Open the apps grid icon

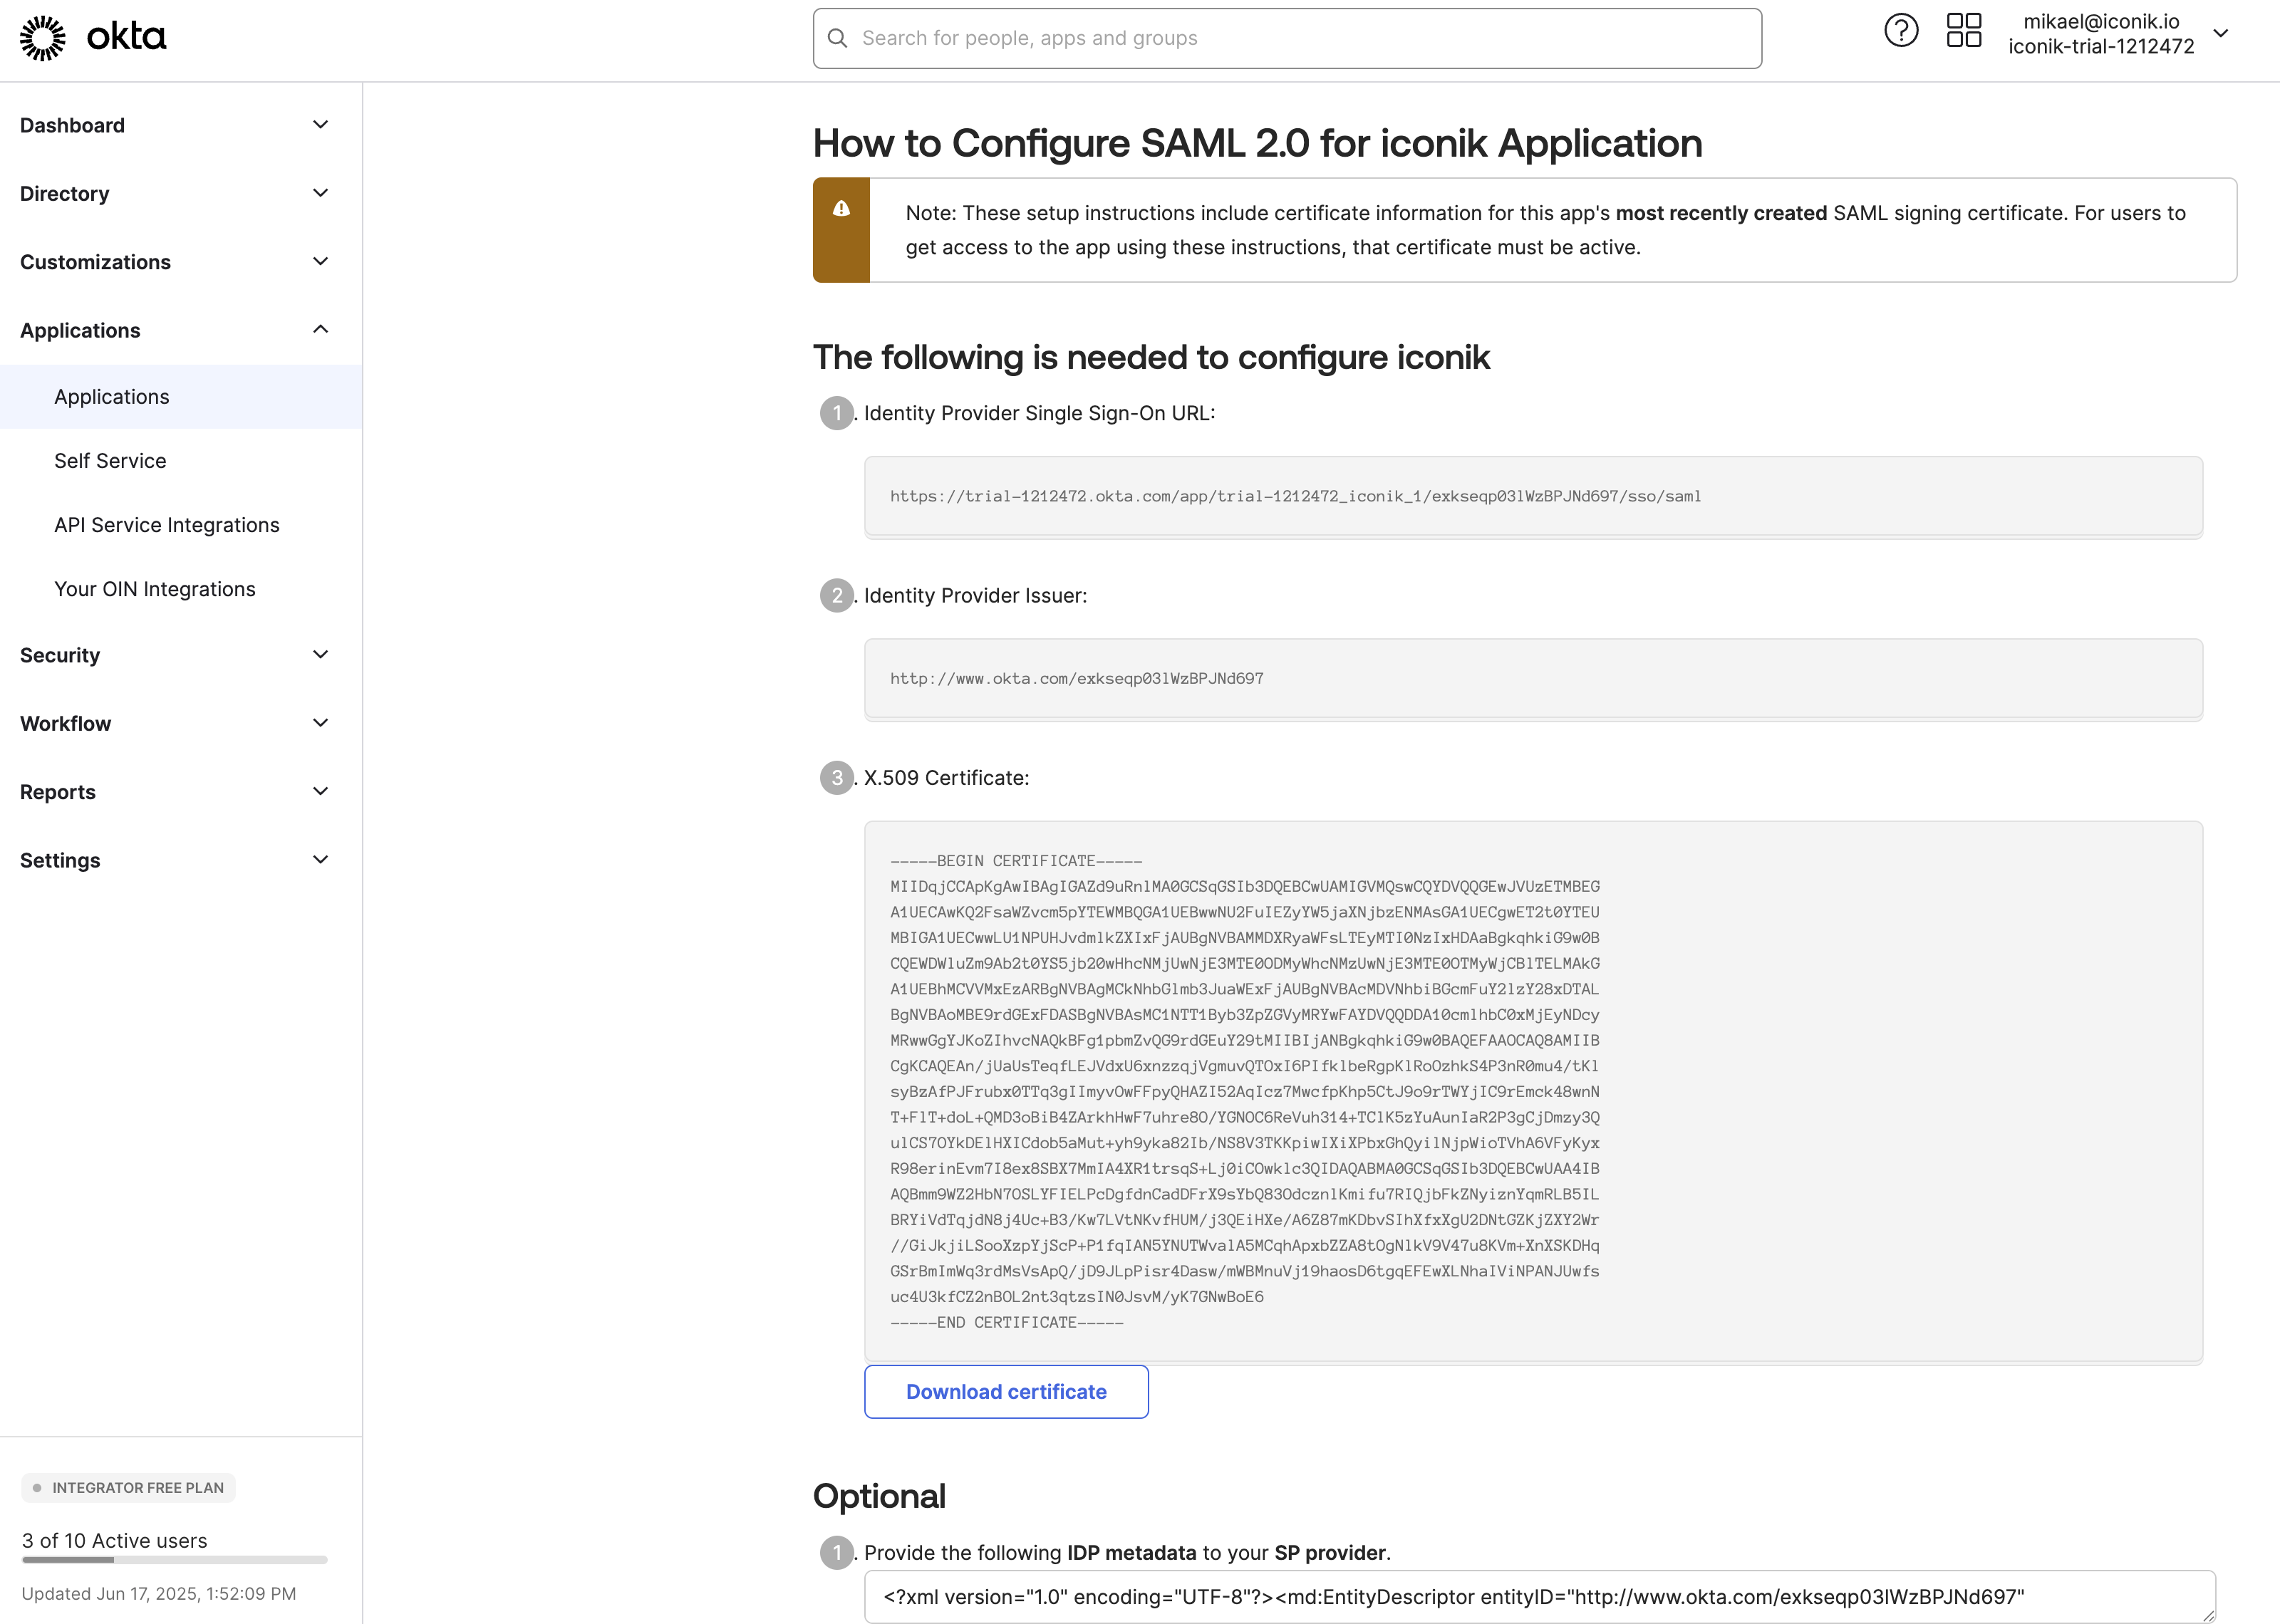point(1963,31)
